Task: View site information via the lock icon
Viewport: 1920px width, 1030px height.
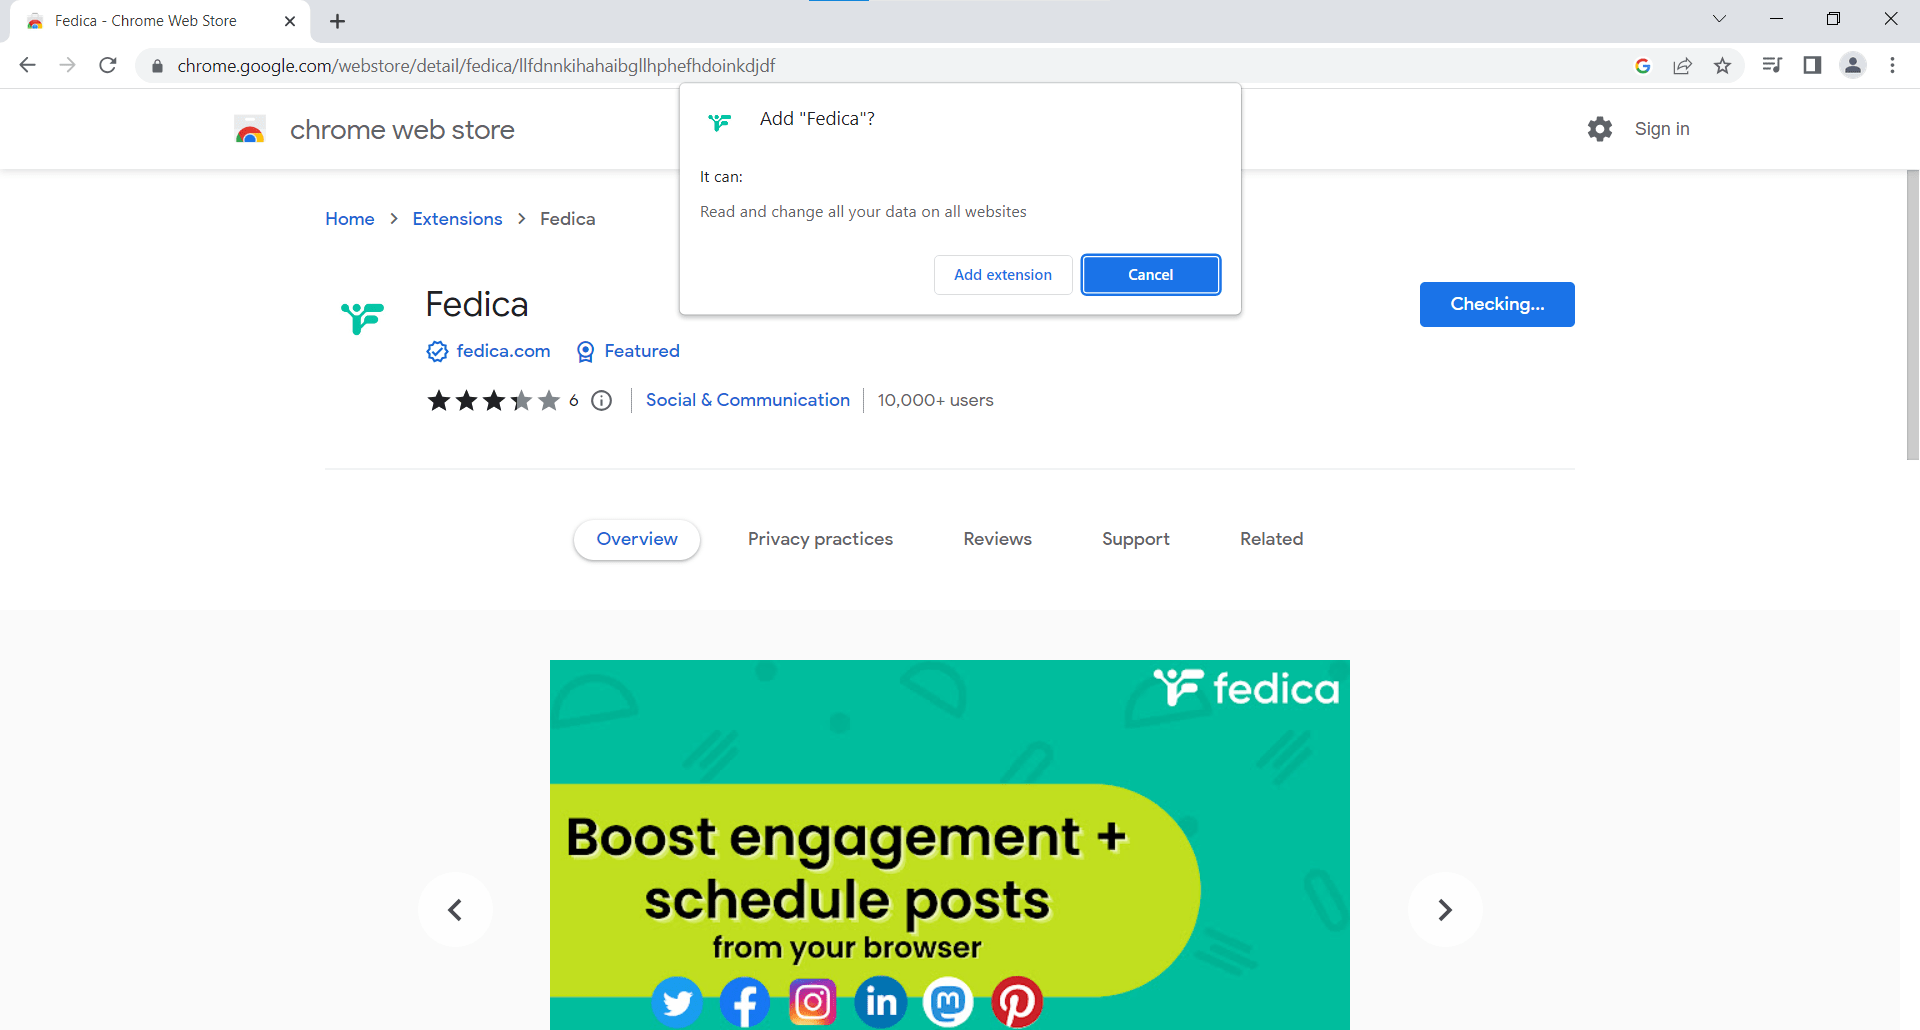Action: pyautogui.click(x=157, y=66)
